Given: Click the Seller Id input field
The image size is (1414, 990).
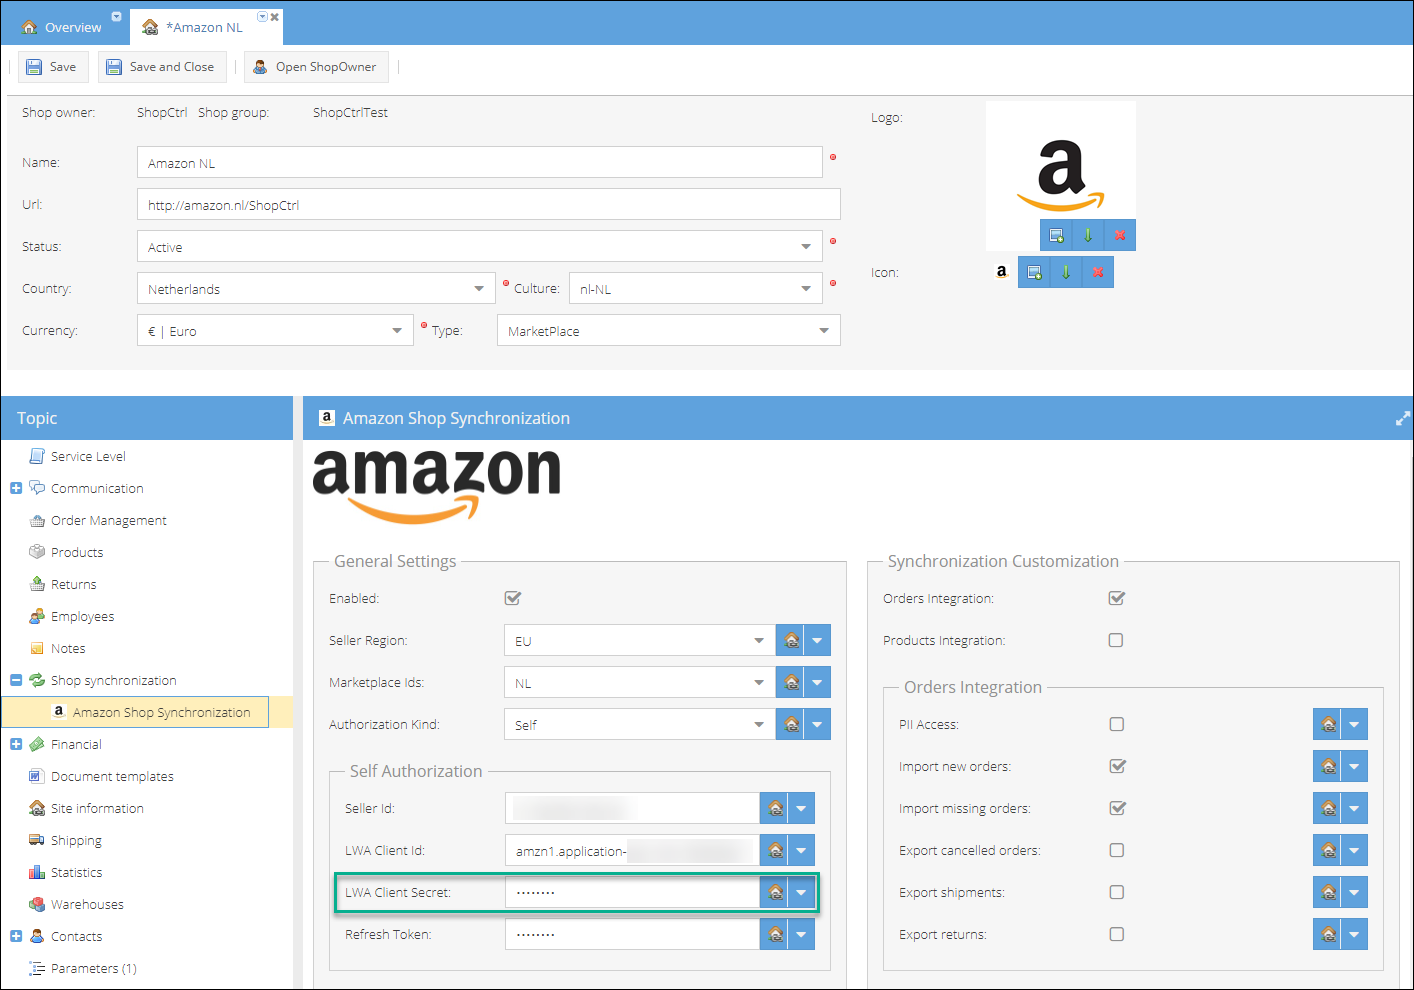Looking at the screenshot, I should click(632, 808).
